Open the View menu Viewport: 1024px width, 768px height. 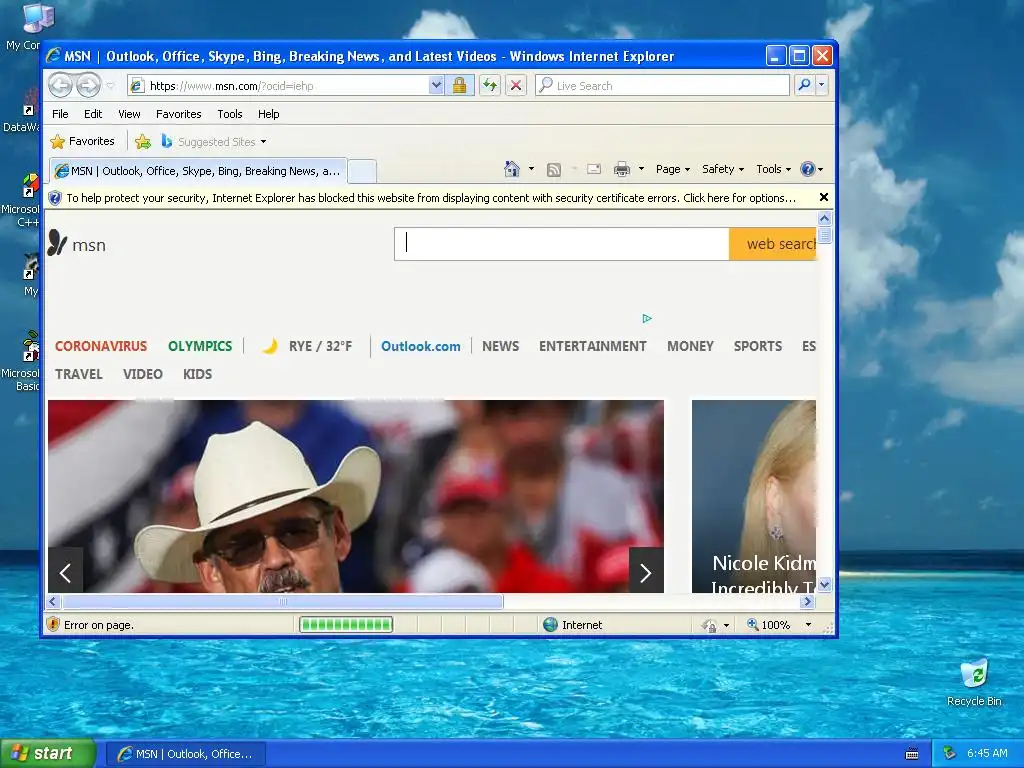[129, 114]
